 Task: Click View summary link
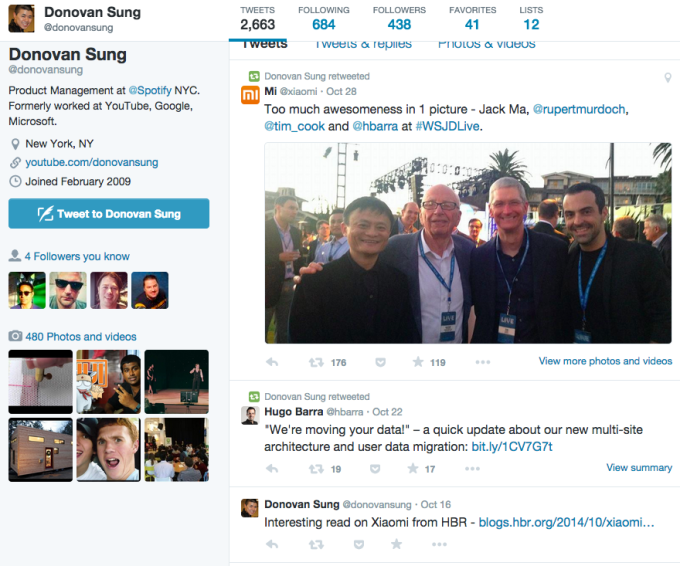(x=639, y=468)
